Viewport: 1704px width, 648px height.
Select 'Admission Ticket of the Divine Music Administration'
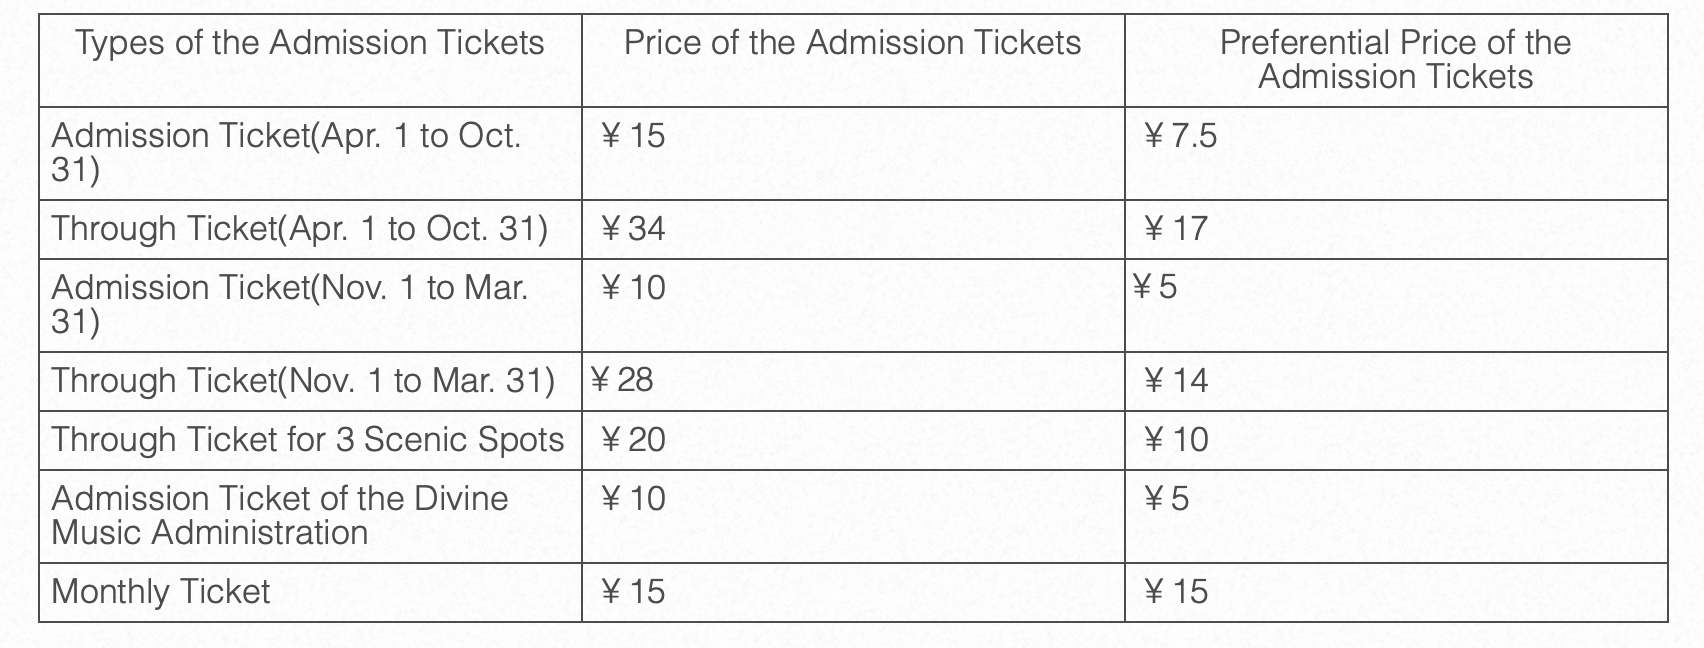coord(279,515)
